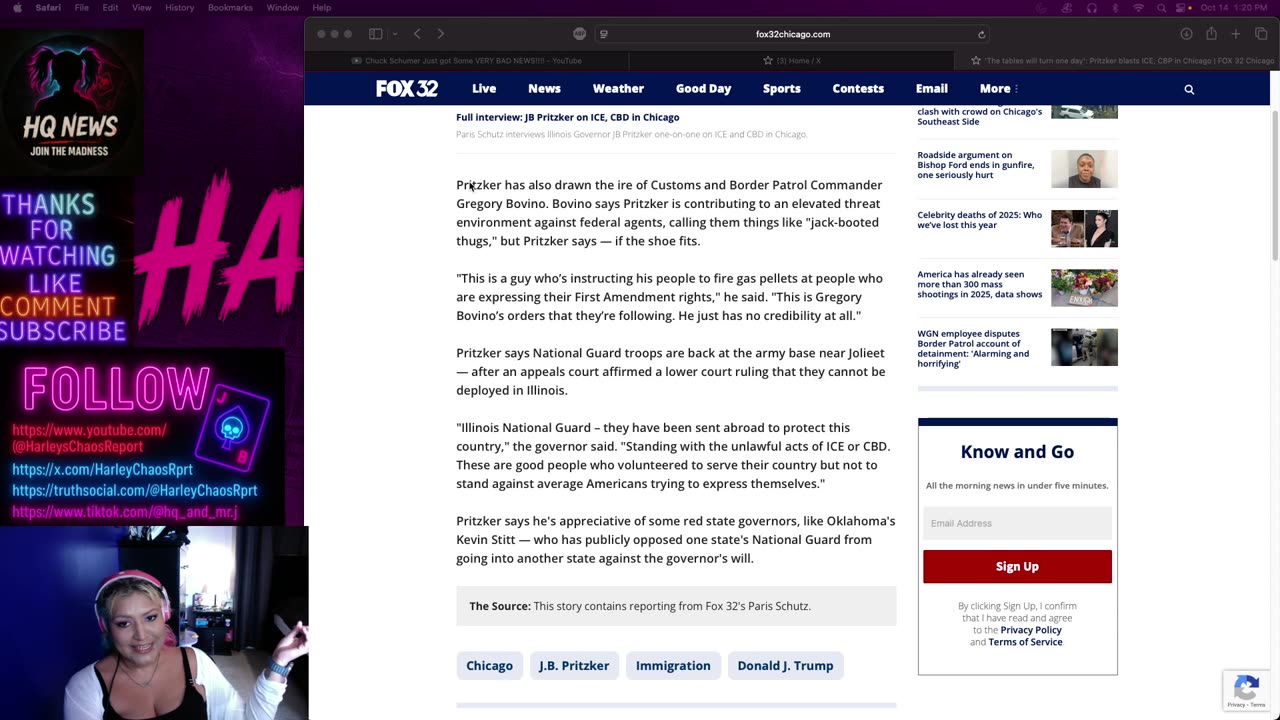Select the Donald J. Trump topic tag
This screenshot has height=720, width=1280.
(785, 665)
